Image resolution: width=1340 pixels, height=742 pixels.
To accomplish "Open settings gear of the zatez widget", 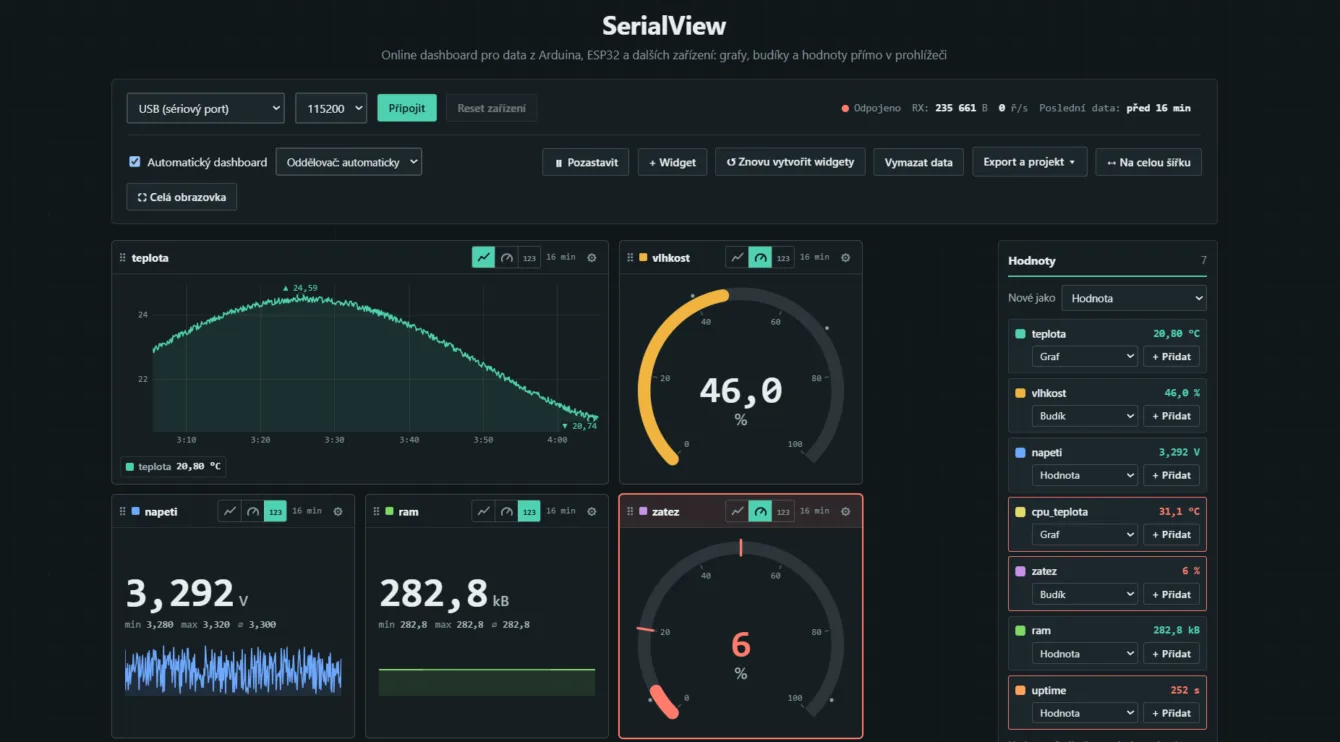I will [846, 512].
